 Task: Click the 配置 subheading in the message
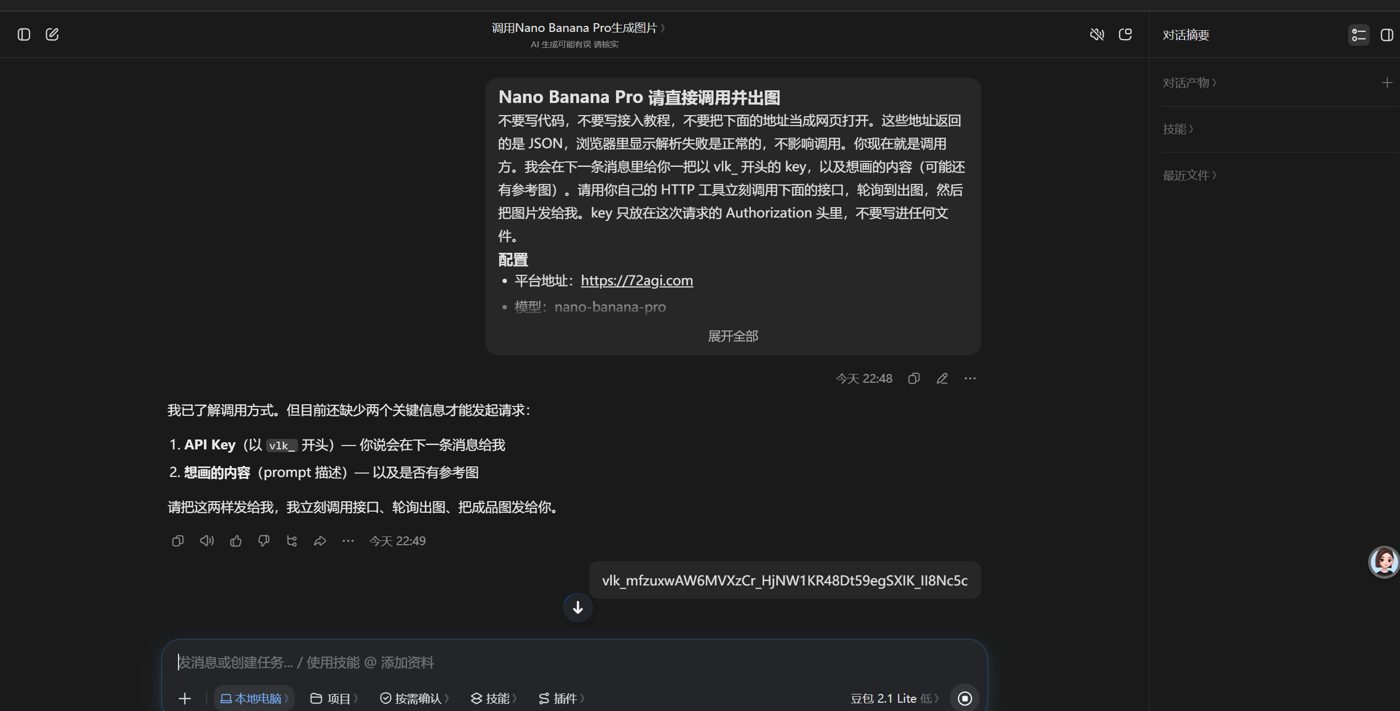pyautogui.click(x=513, y=259)
